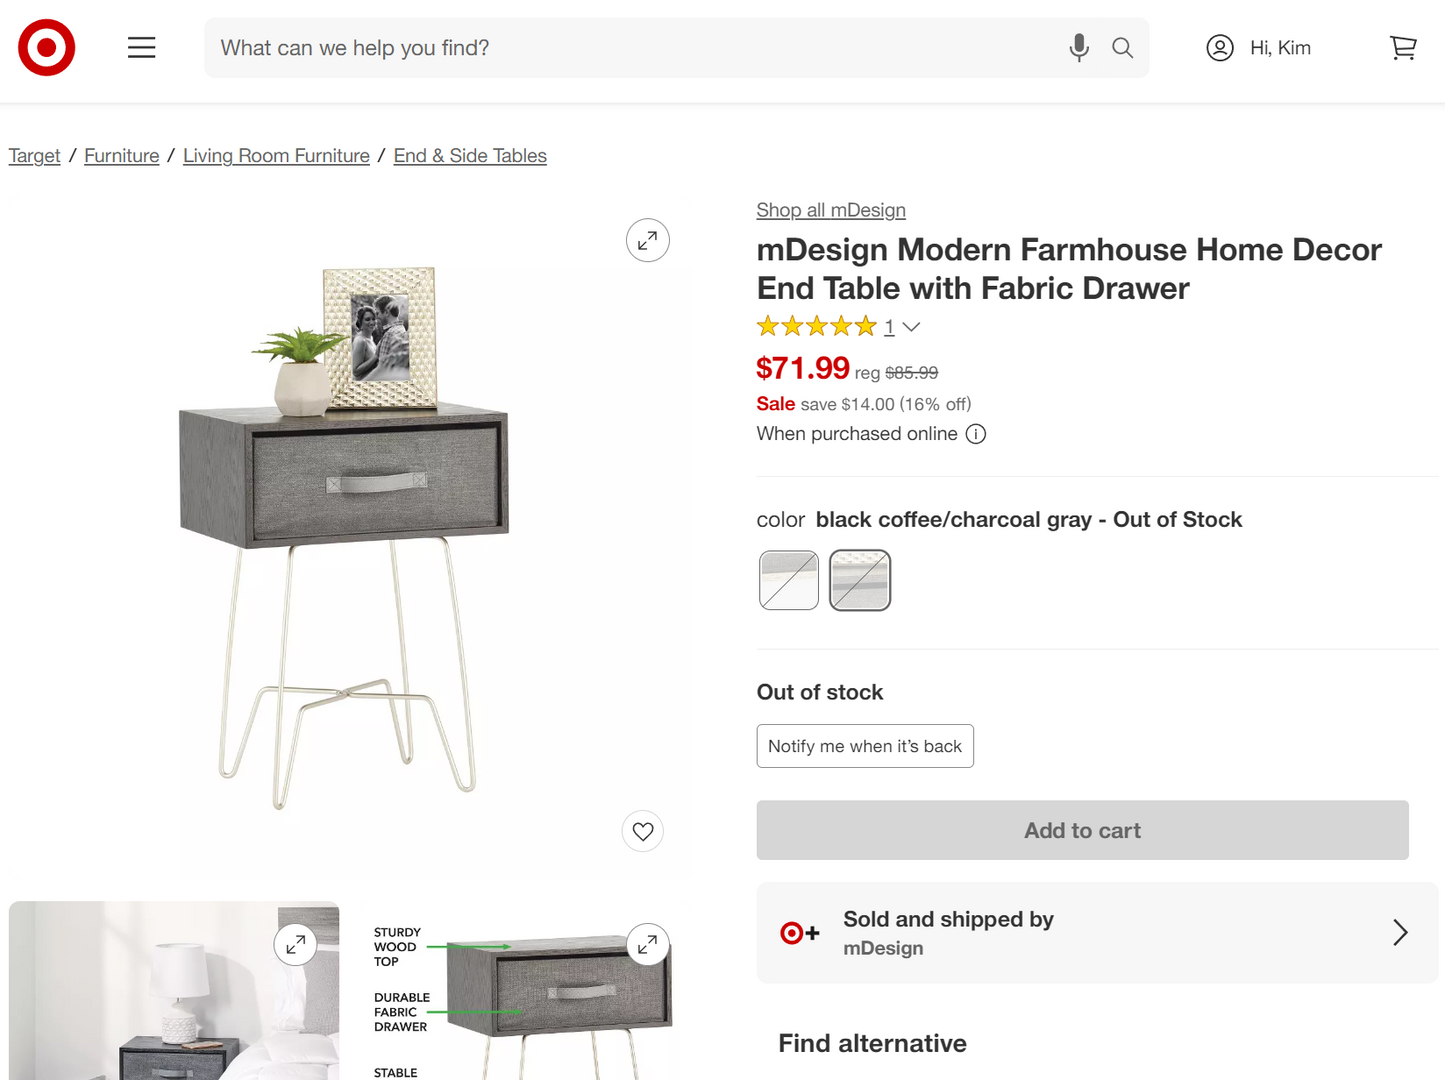Click the Notify me when it's back button
Image resolution: width=1445 pixels, height=1080 pixels.
tap(864, 746)
